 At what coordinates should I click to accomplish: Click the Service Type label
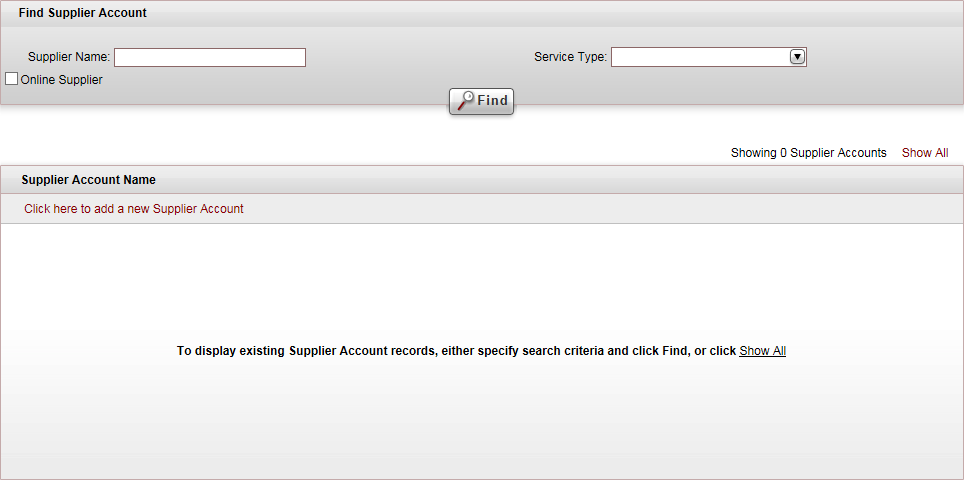(x=571, y=57)
